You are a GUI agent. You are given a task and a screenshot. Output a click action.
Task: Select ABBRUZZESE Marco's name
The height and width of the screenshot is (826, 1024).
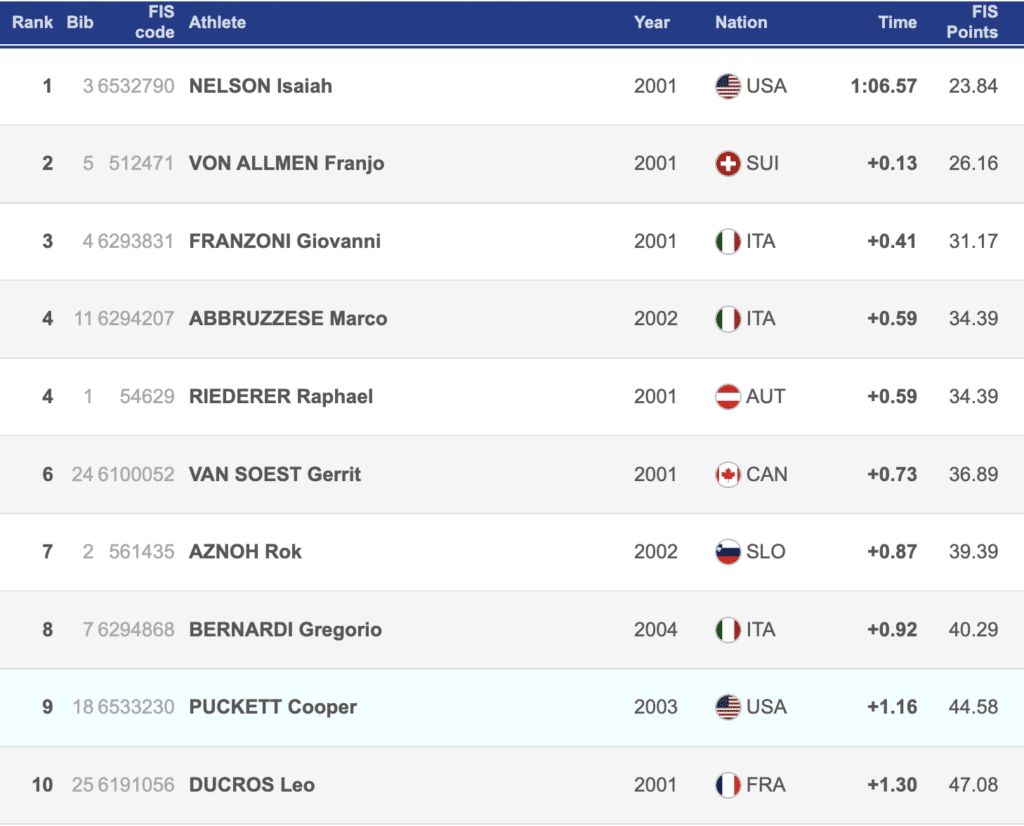[x=288, y=319]
